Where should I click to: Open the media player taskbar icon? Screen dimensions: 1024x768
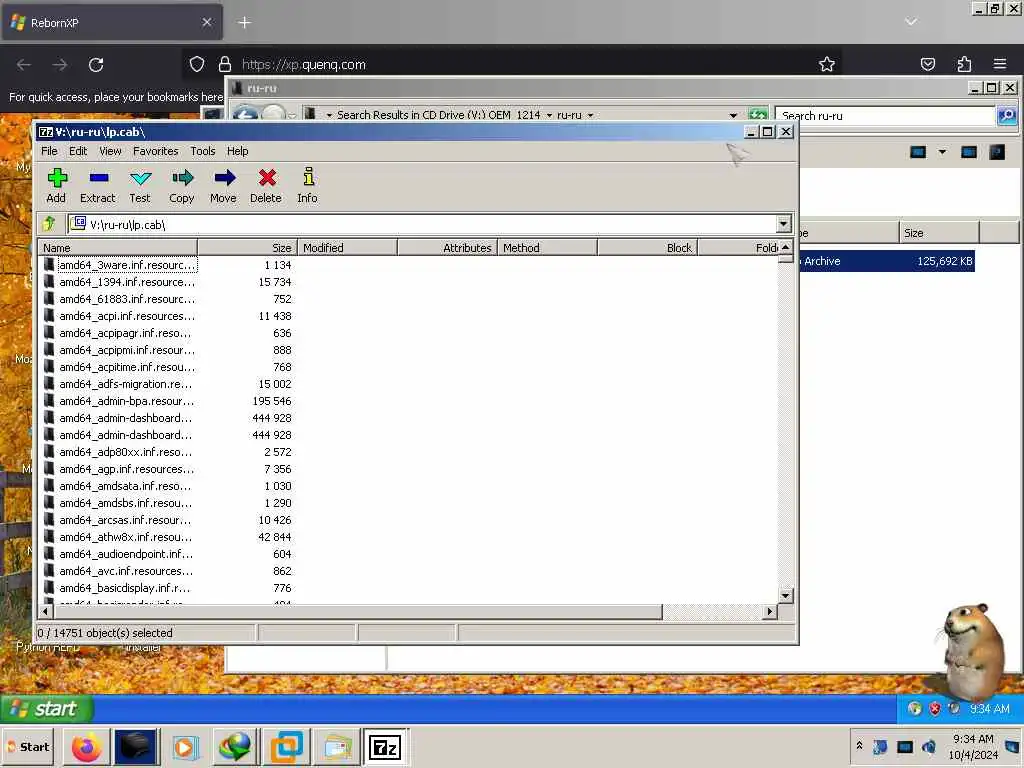coord(185,746)
